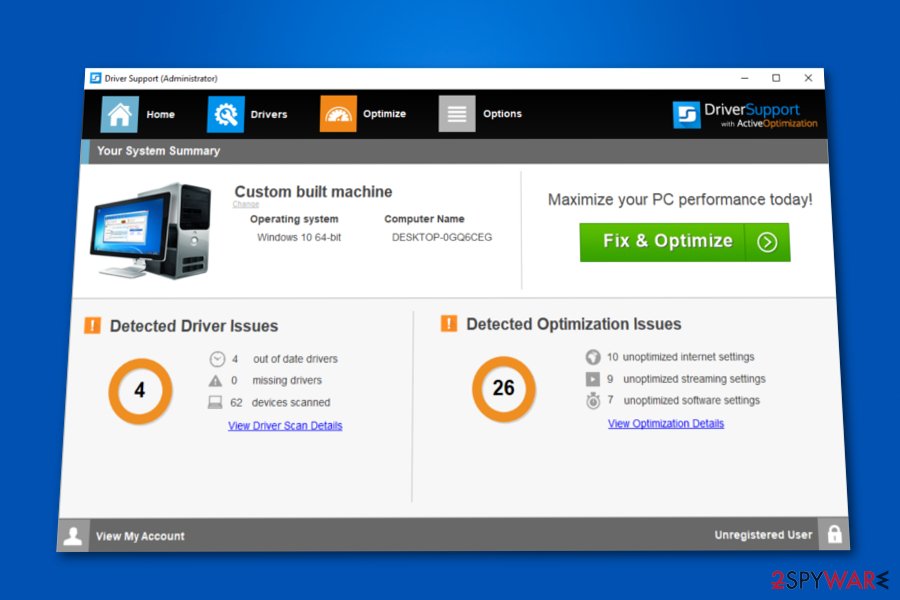This screenshot has width=900, height=600.
Task: Click the computer name 'DESKTOP-0GQ6CEG'
Action: pyautogui.click(x=442, y=237)
